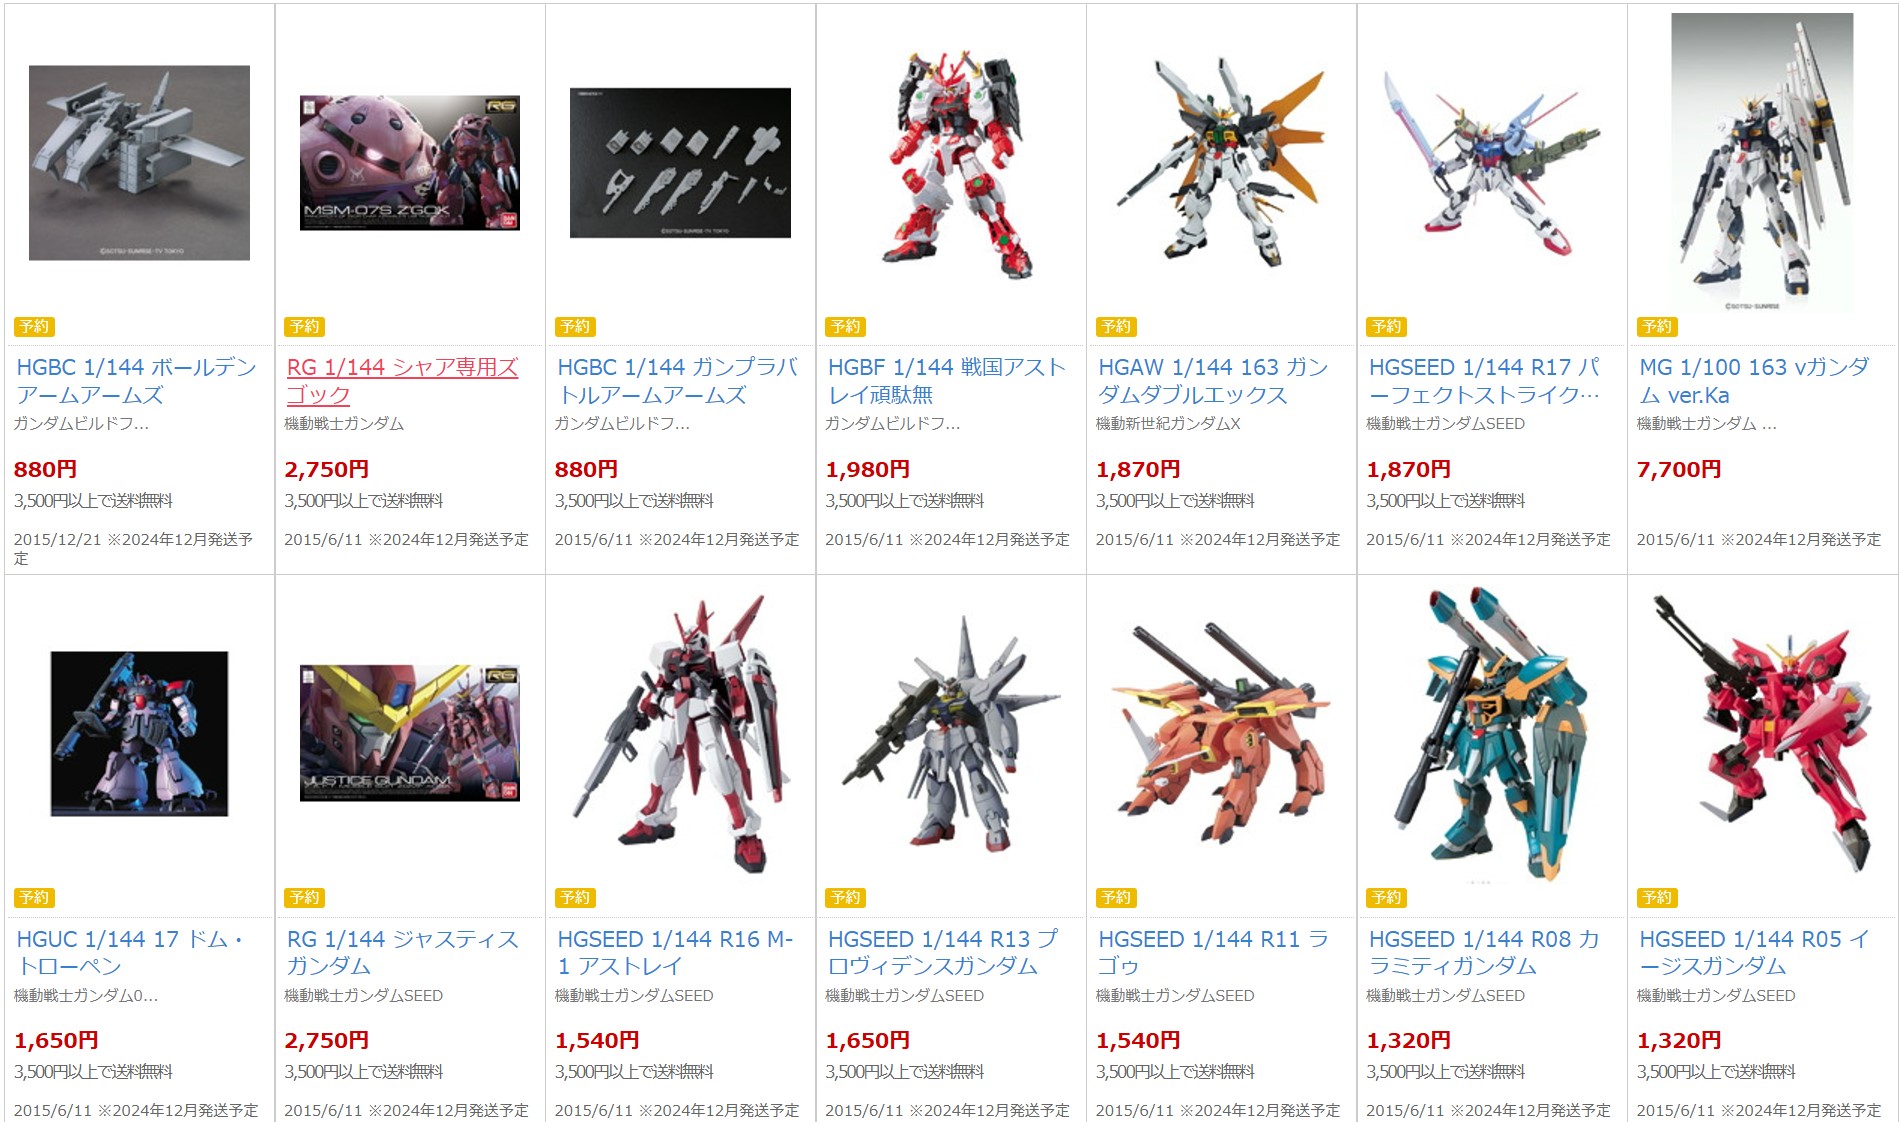Open the MG 1/100 νガンダム ver.Ka link

point(1753,381)
